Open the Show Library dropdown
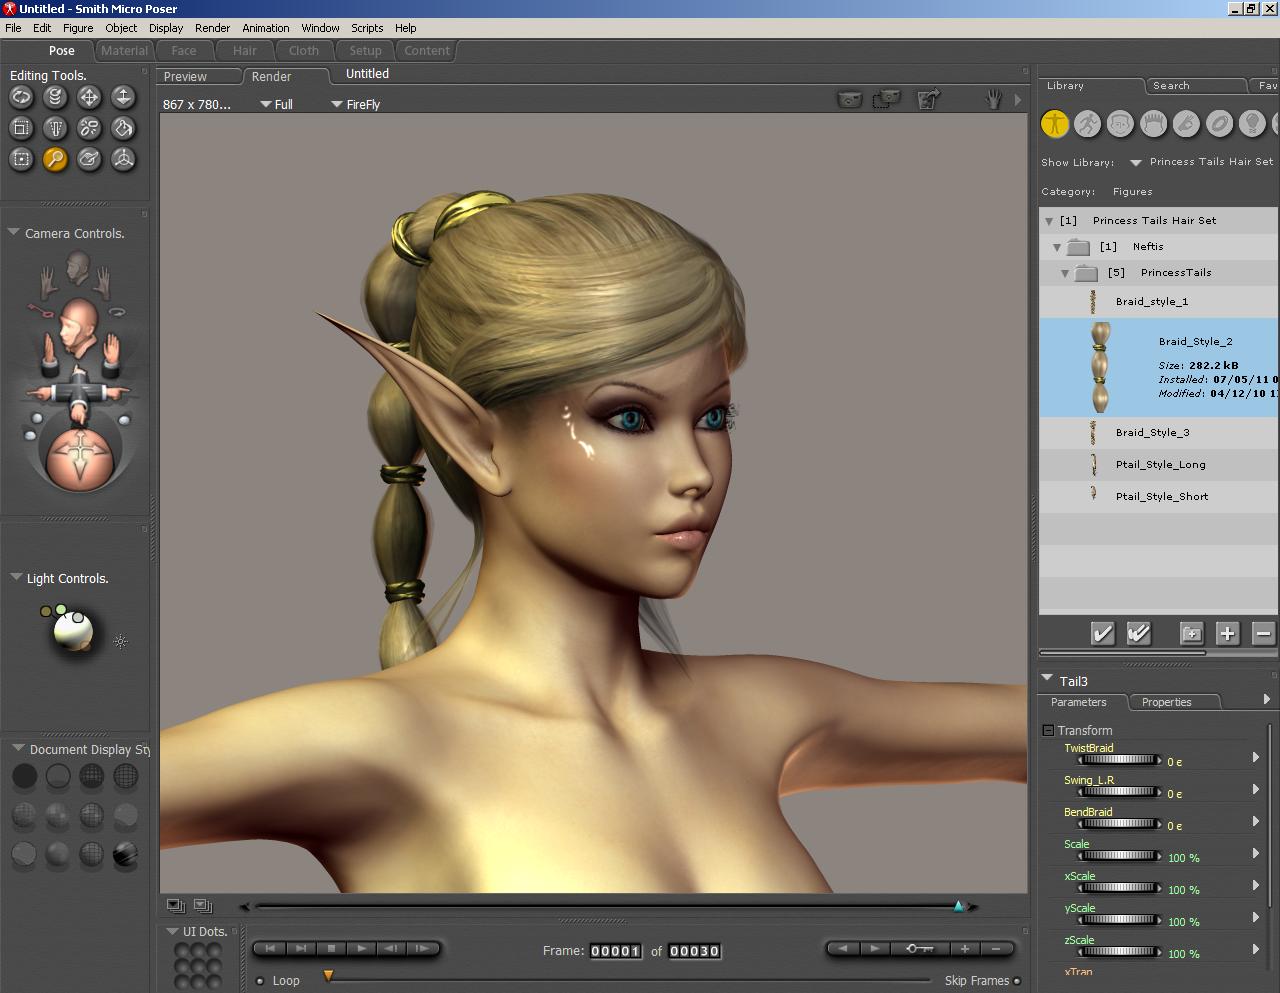 pyautogui.click(x=1136, y=162)
